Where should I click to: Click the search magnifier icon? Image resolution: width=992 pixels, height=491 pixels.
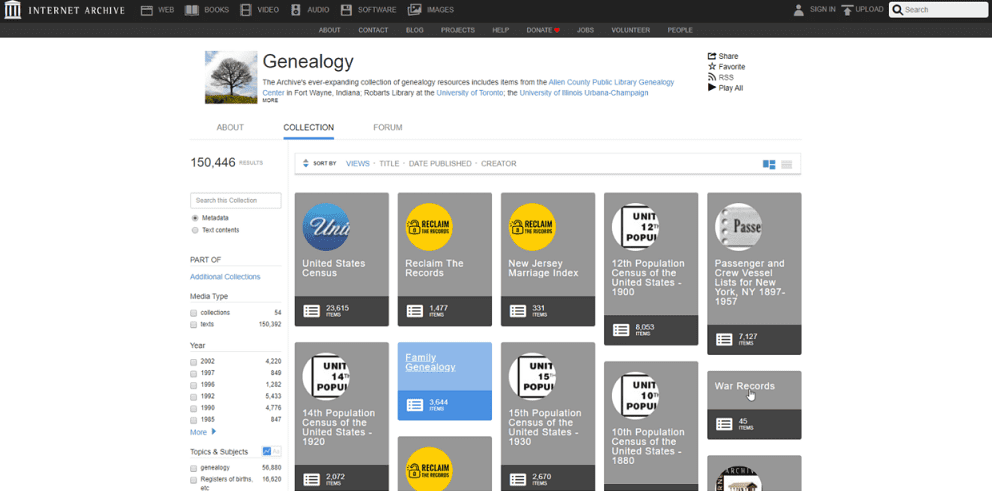tap(897, 9)
